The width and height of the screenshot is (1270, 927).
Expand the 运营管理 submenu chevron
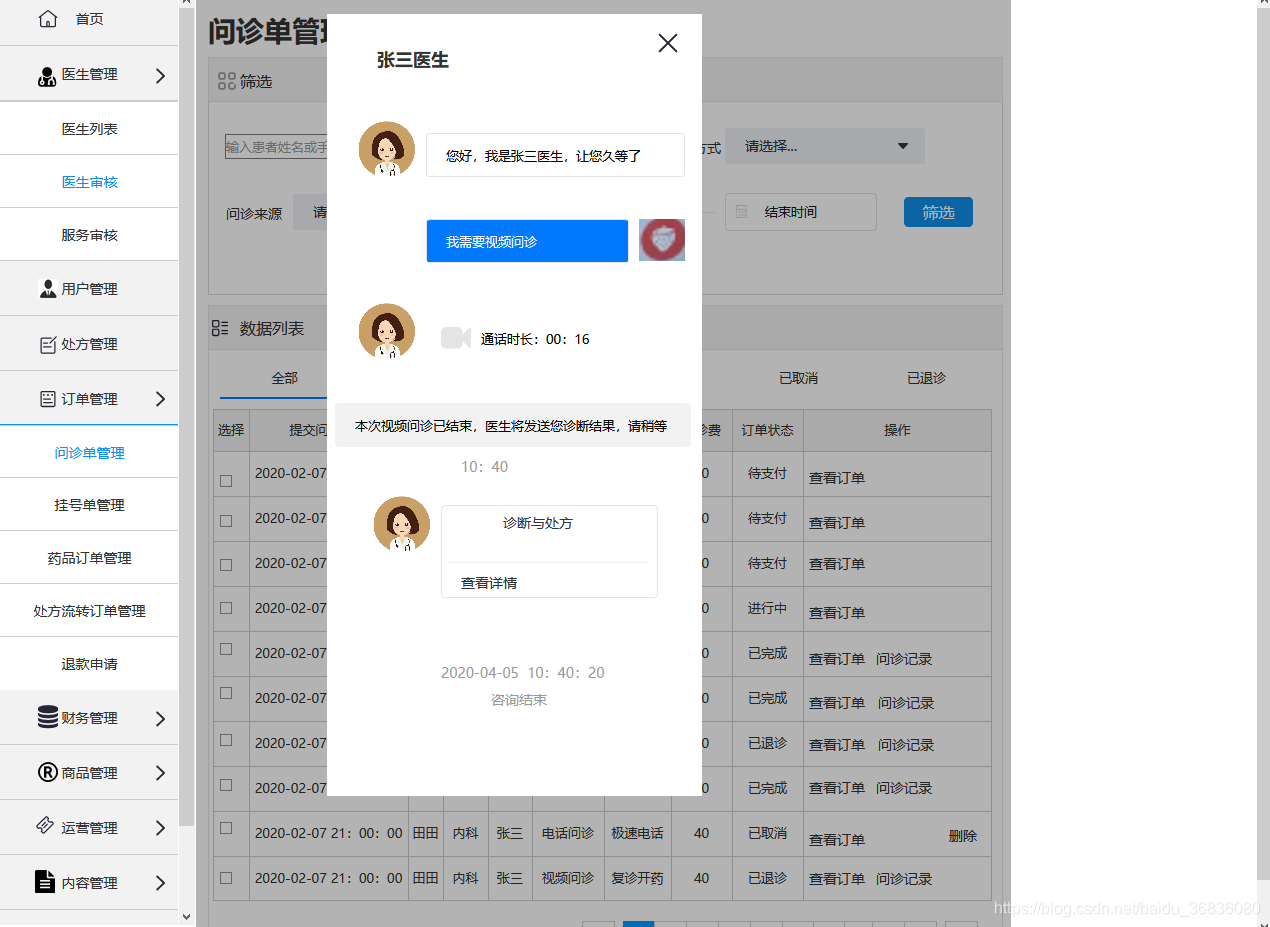point(160,827)
